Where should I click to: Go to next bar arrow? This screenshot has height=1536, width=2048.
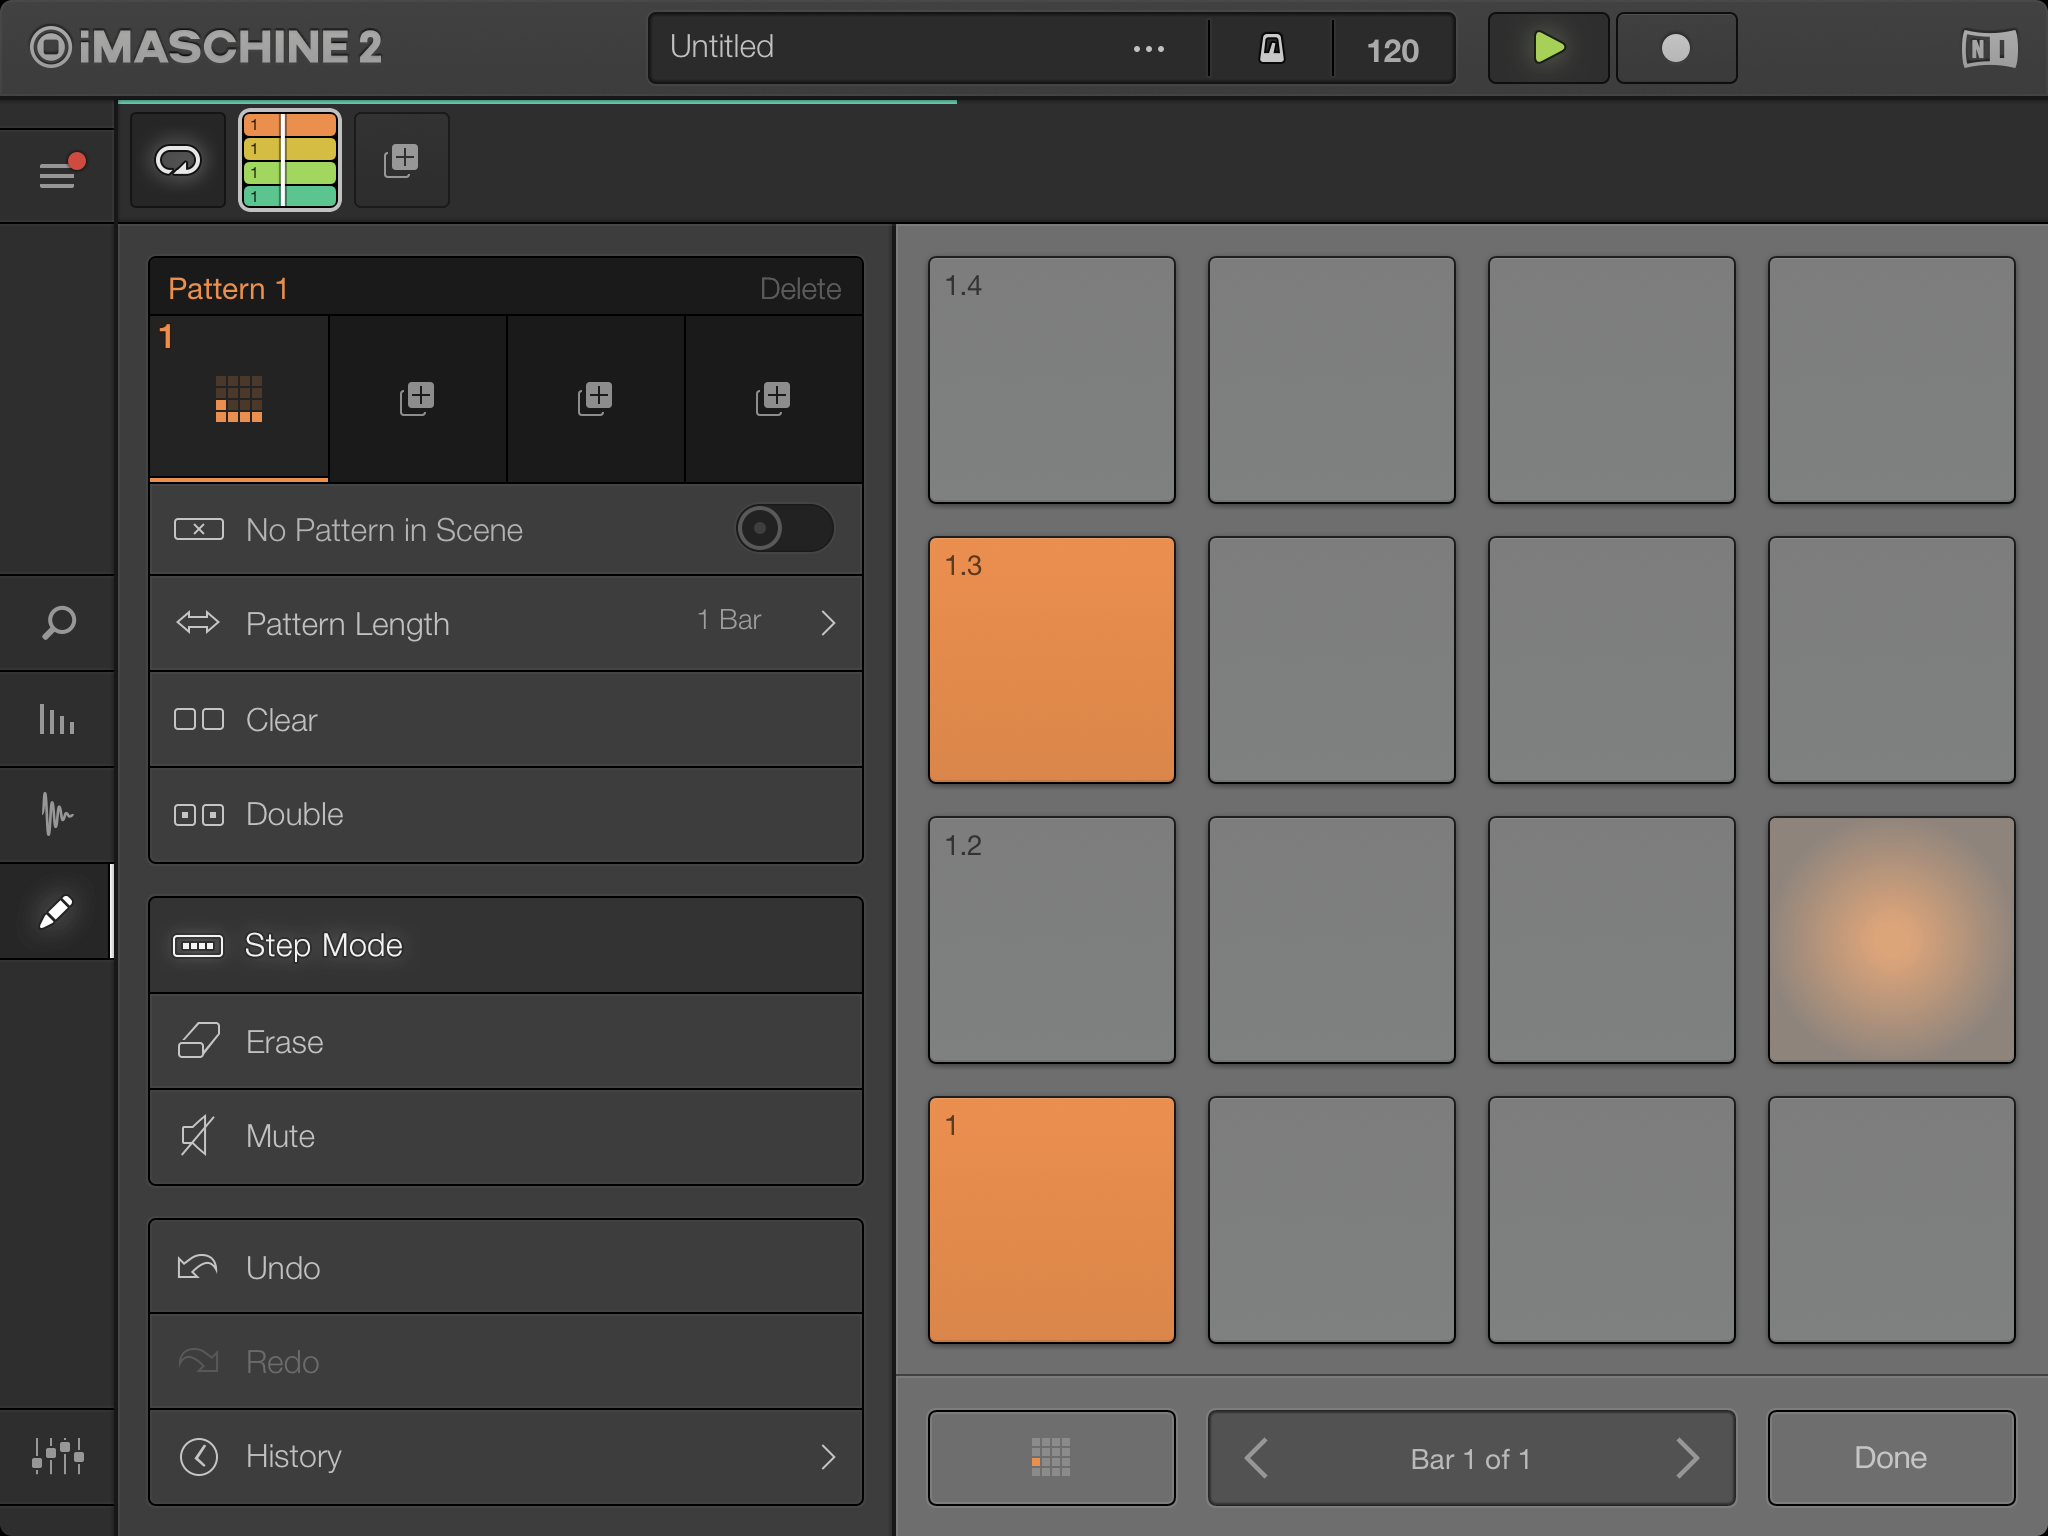pyautogui.click(x=1687, y=1458)
